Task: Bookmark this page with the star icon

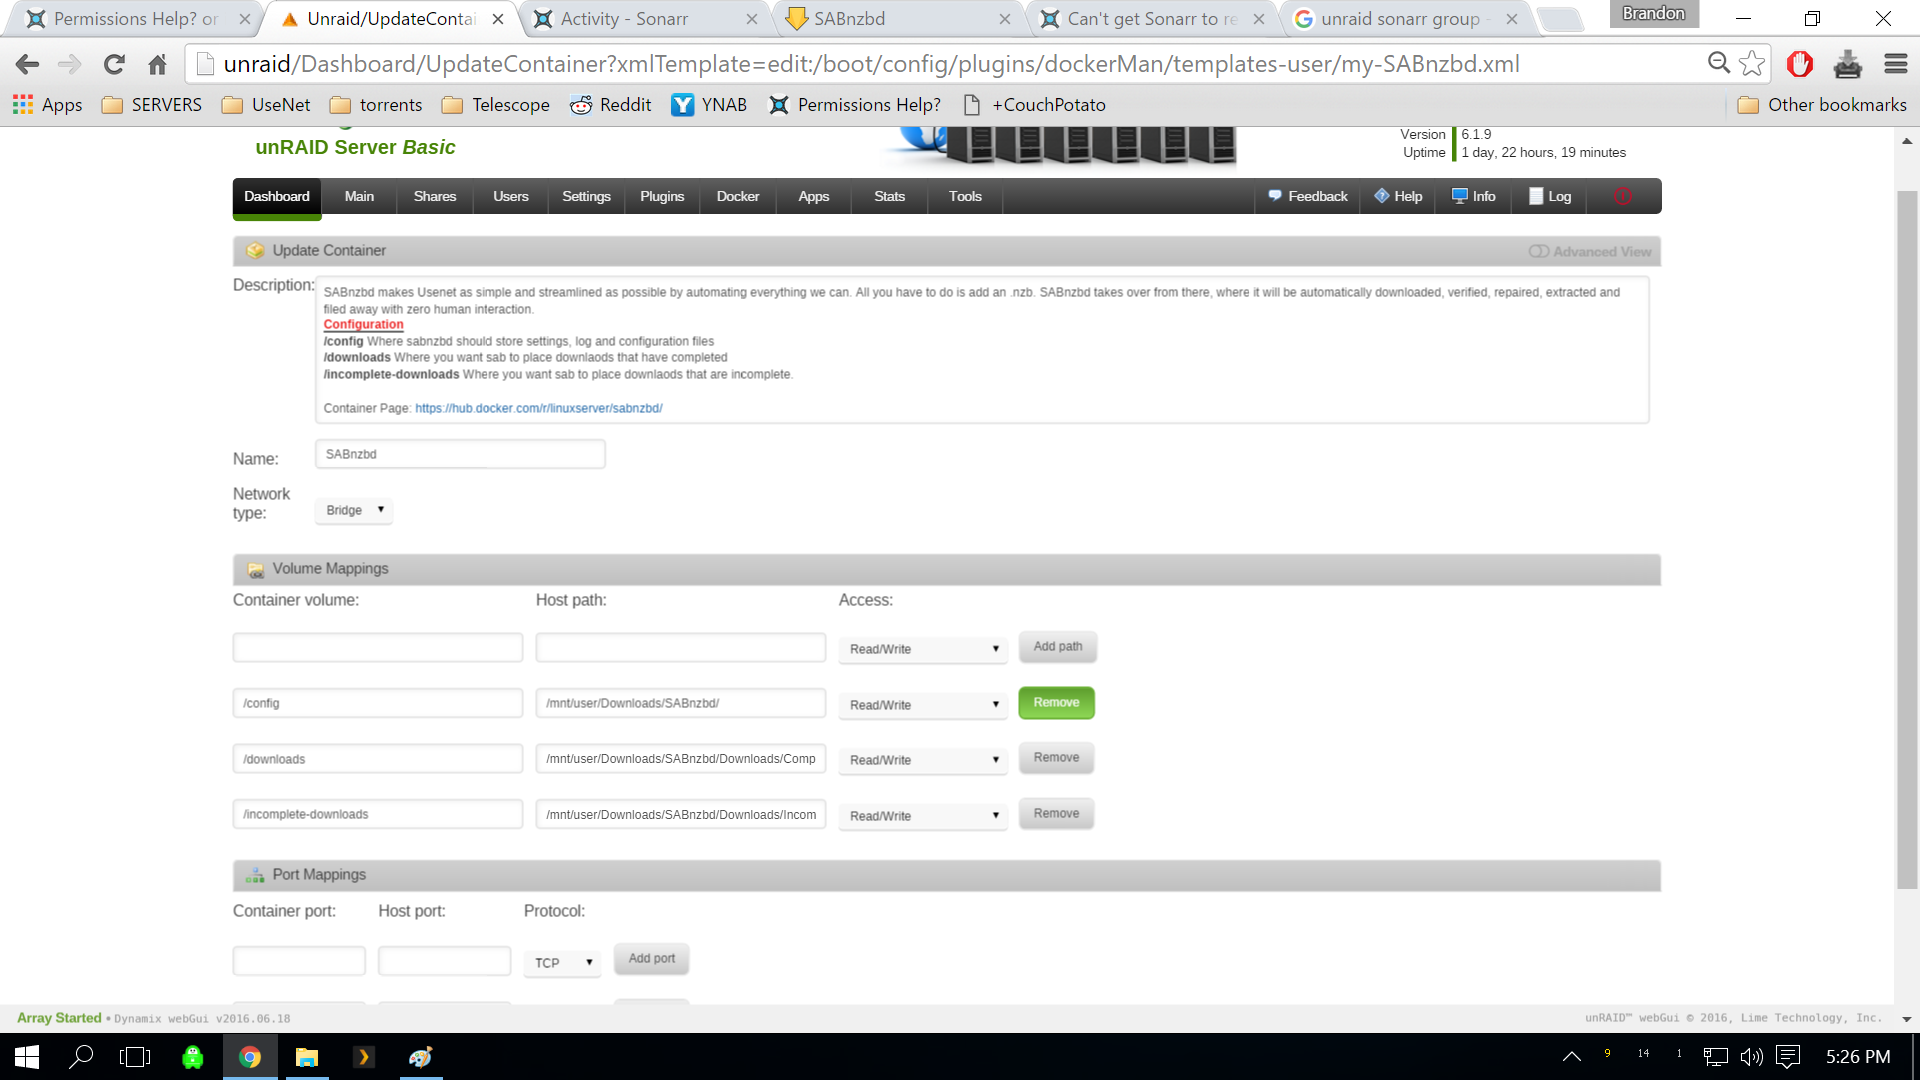Action: point(1751,64)
